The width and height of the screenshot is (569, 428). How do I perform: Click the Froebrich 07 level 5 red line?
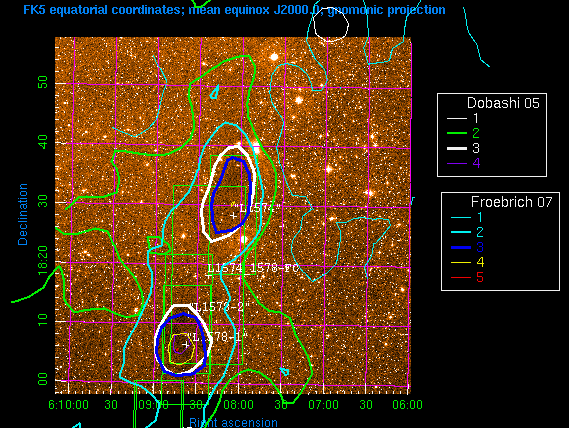pyautogui.click(x=461, y=278)
